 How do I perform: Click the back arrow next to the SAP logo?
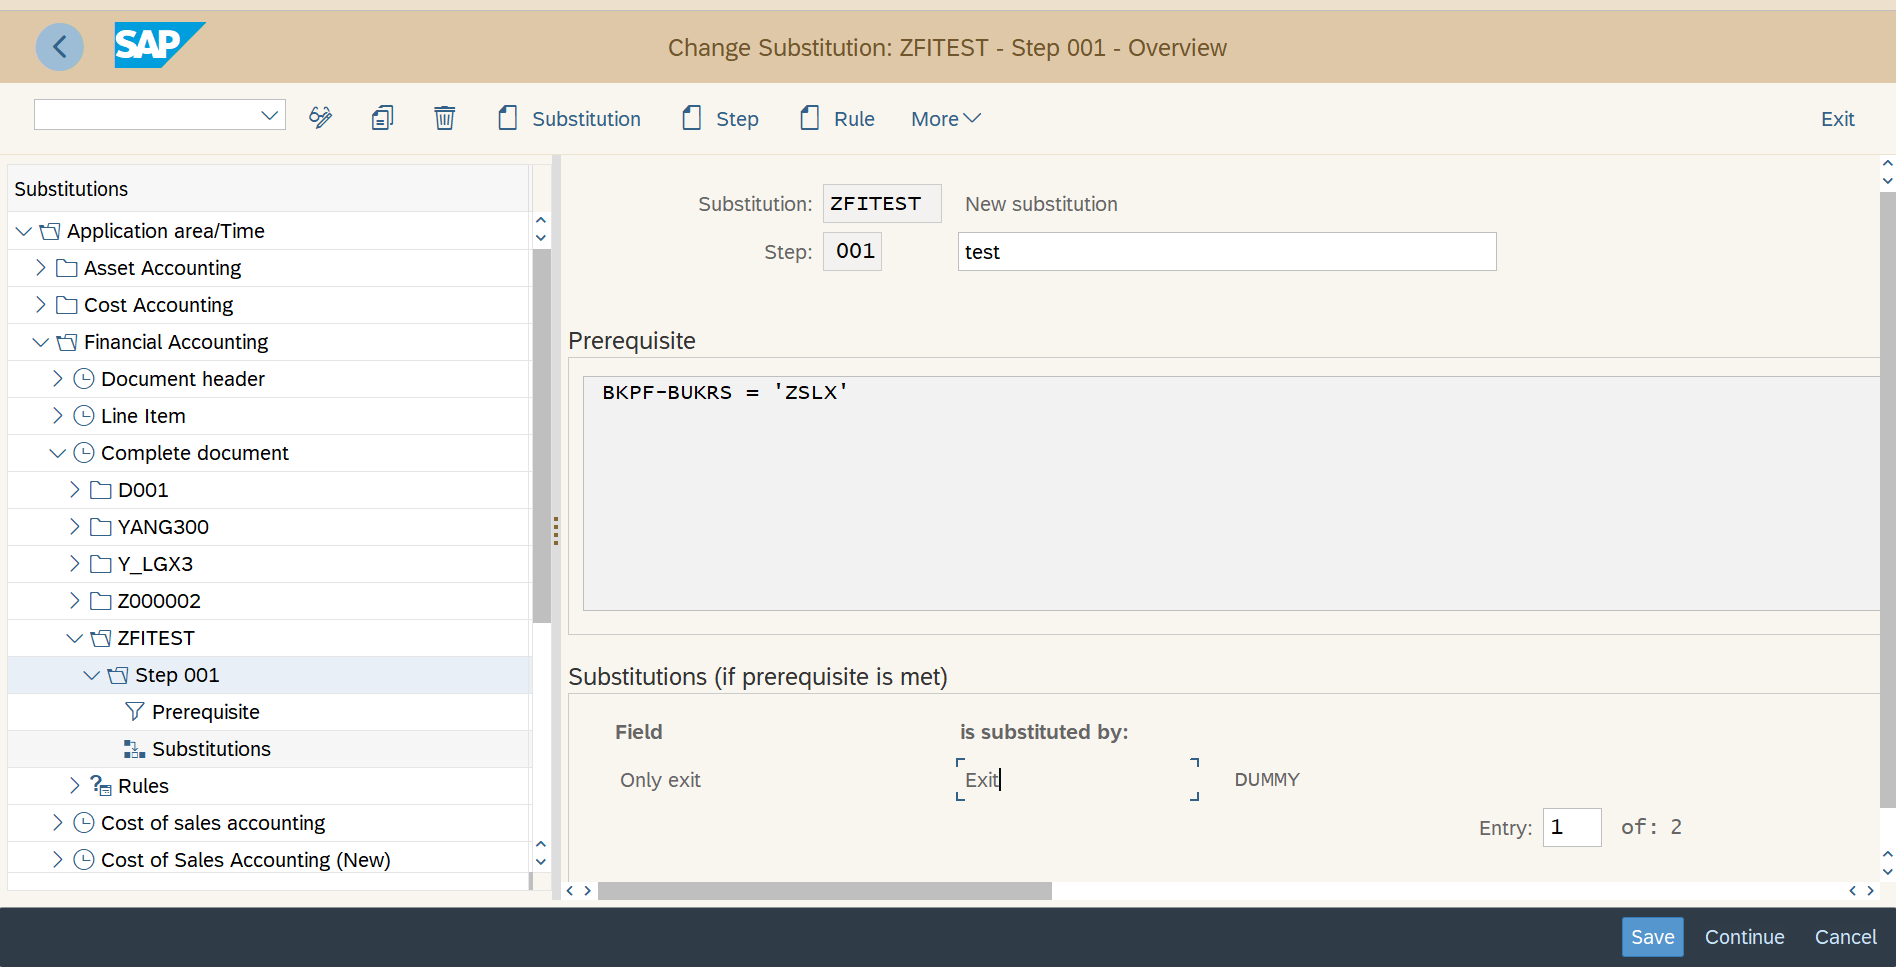click(60, 47)
